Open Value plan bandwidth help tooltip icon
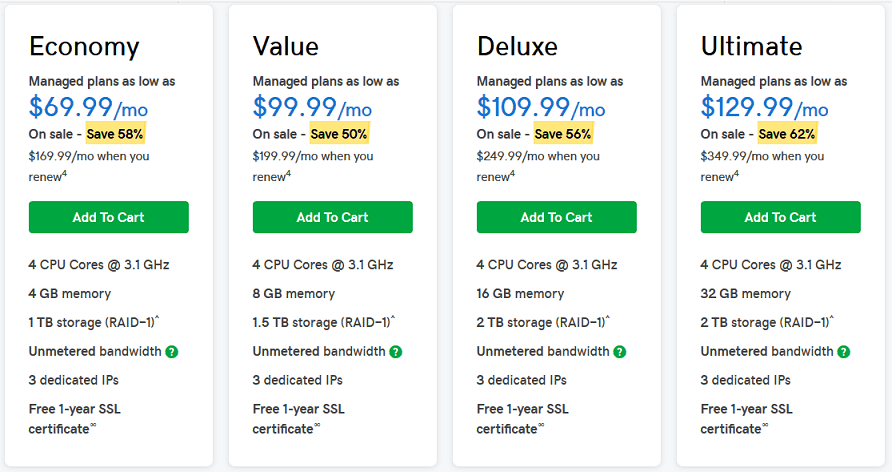Viewport: 892px width, 472px height. pyautogui.click(x=396, y=352)
